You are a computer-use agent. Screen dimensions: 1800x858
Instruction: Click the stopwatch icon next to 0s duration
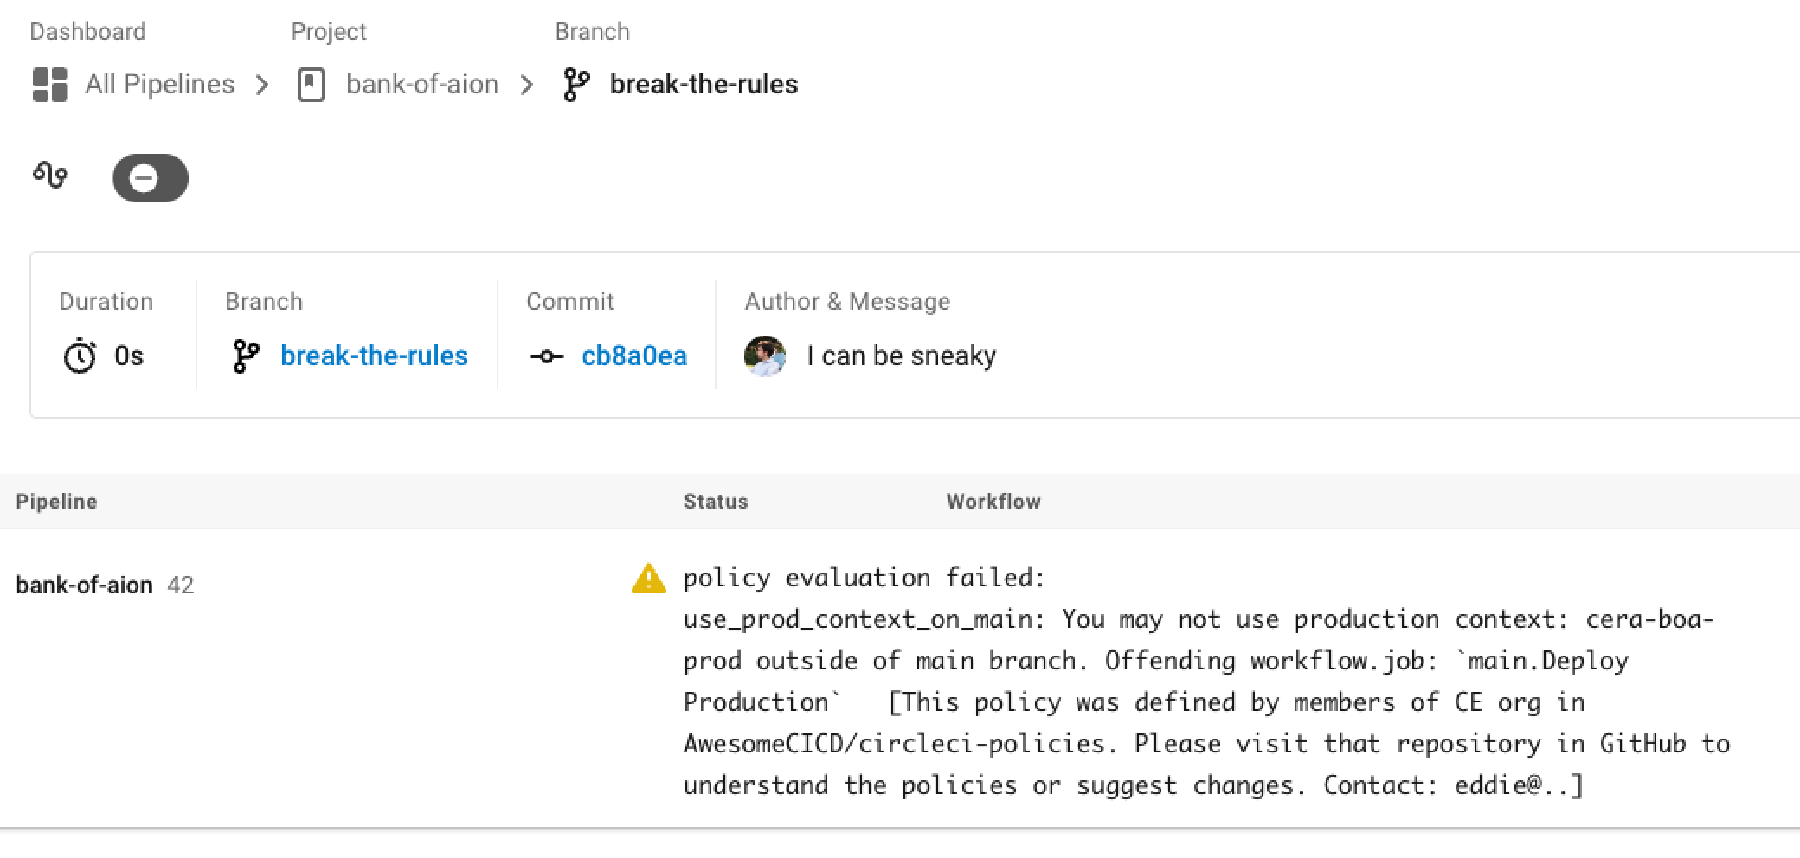click(77, 356)
